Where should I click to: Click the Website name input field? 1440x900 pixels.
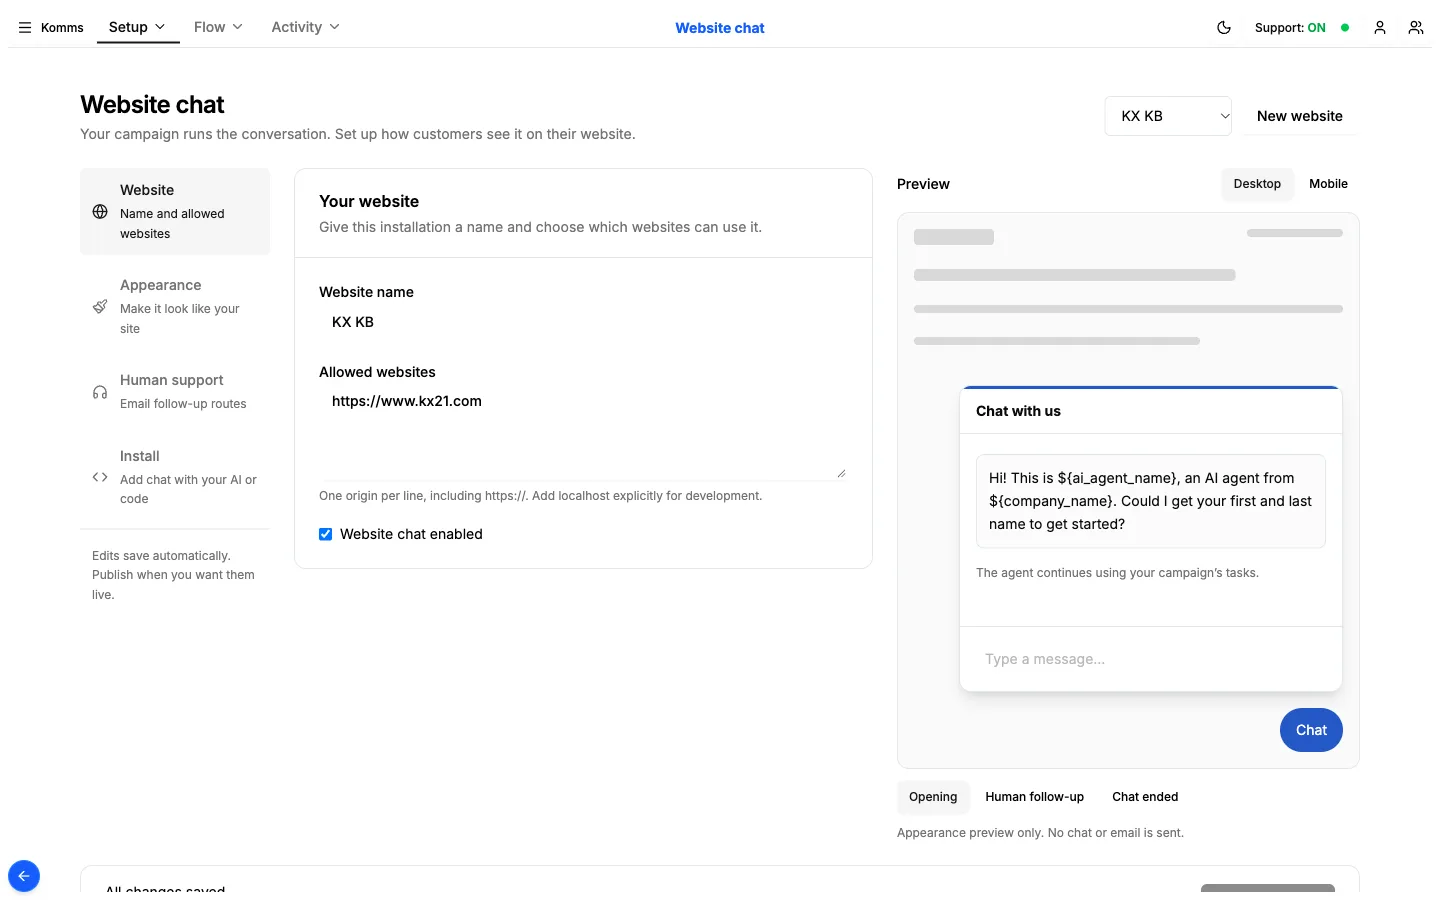tap(583, 322)
